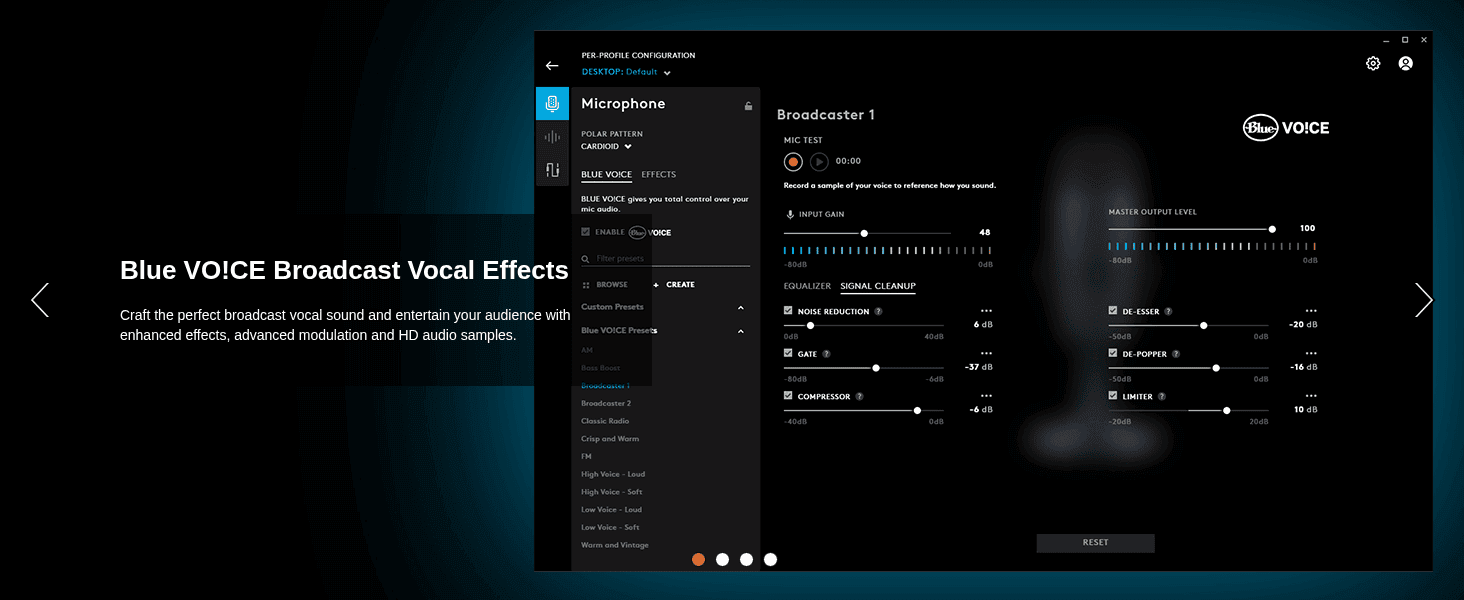Click the De-Esser help icon
This screenshot has height=600, width=1464.
pos(1168,312)
